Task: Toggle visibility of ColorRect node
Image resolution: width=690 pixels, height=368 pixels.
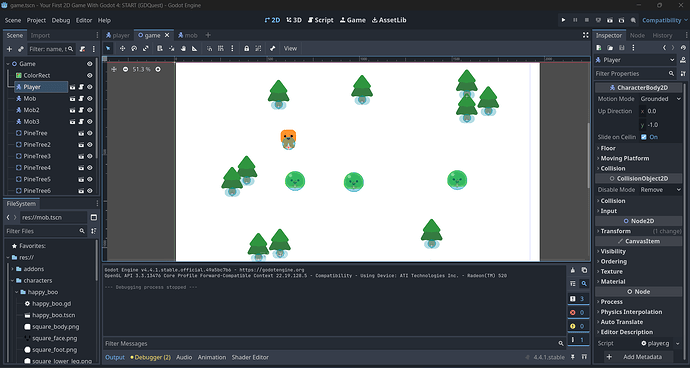Action: pos(90,75)
